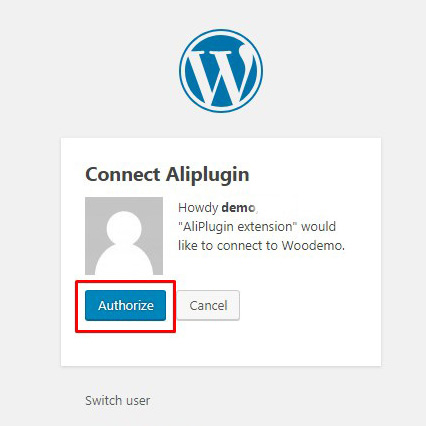Click the shoulders shape of avatar silhouette
Screen dimensions: 426x426
124,261
